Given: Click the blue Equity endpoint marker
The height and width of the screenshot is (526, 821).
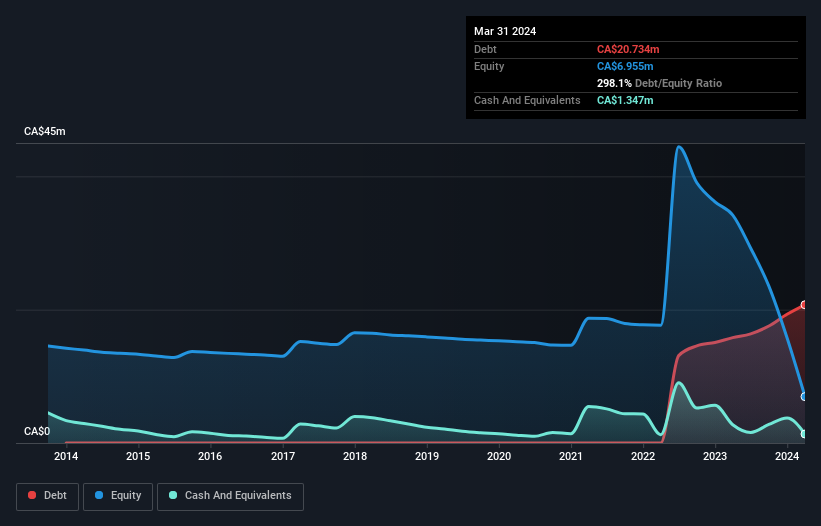Looking at the screenshot, I should pyautogui.click(x=804, y=397).
